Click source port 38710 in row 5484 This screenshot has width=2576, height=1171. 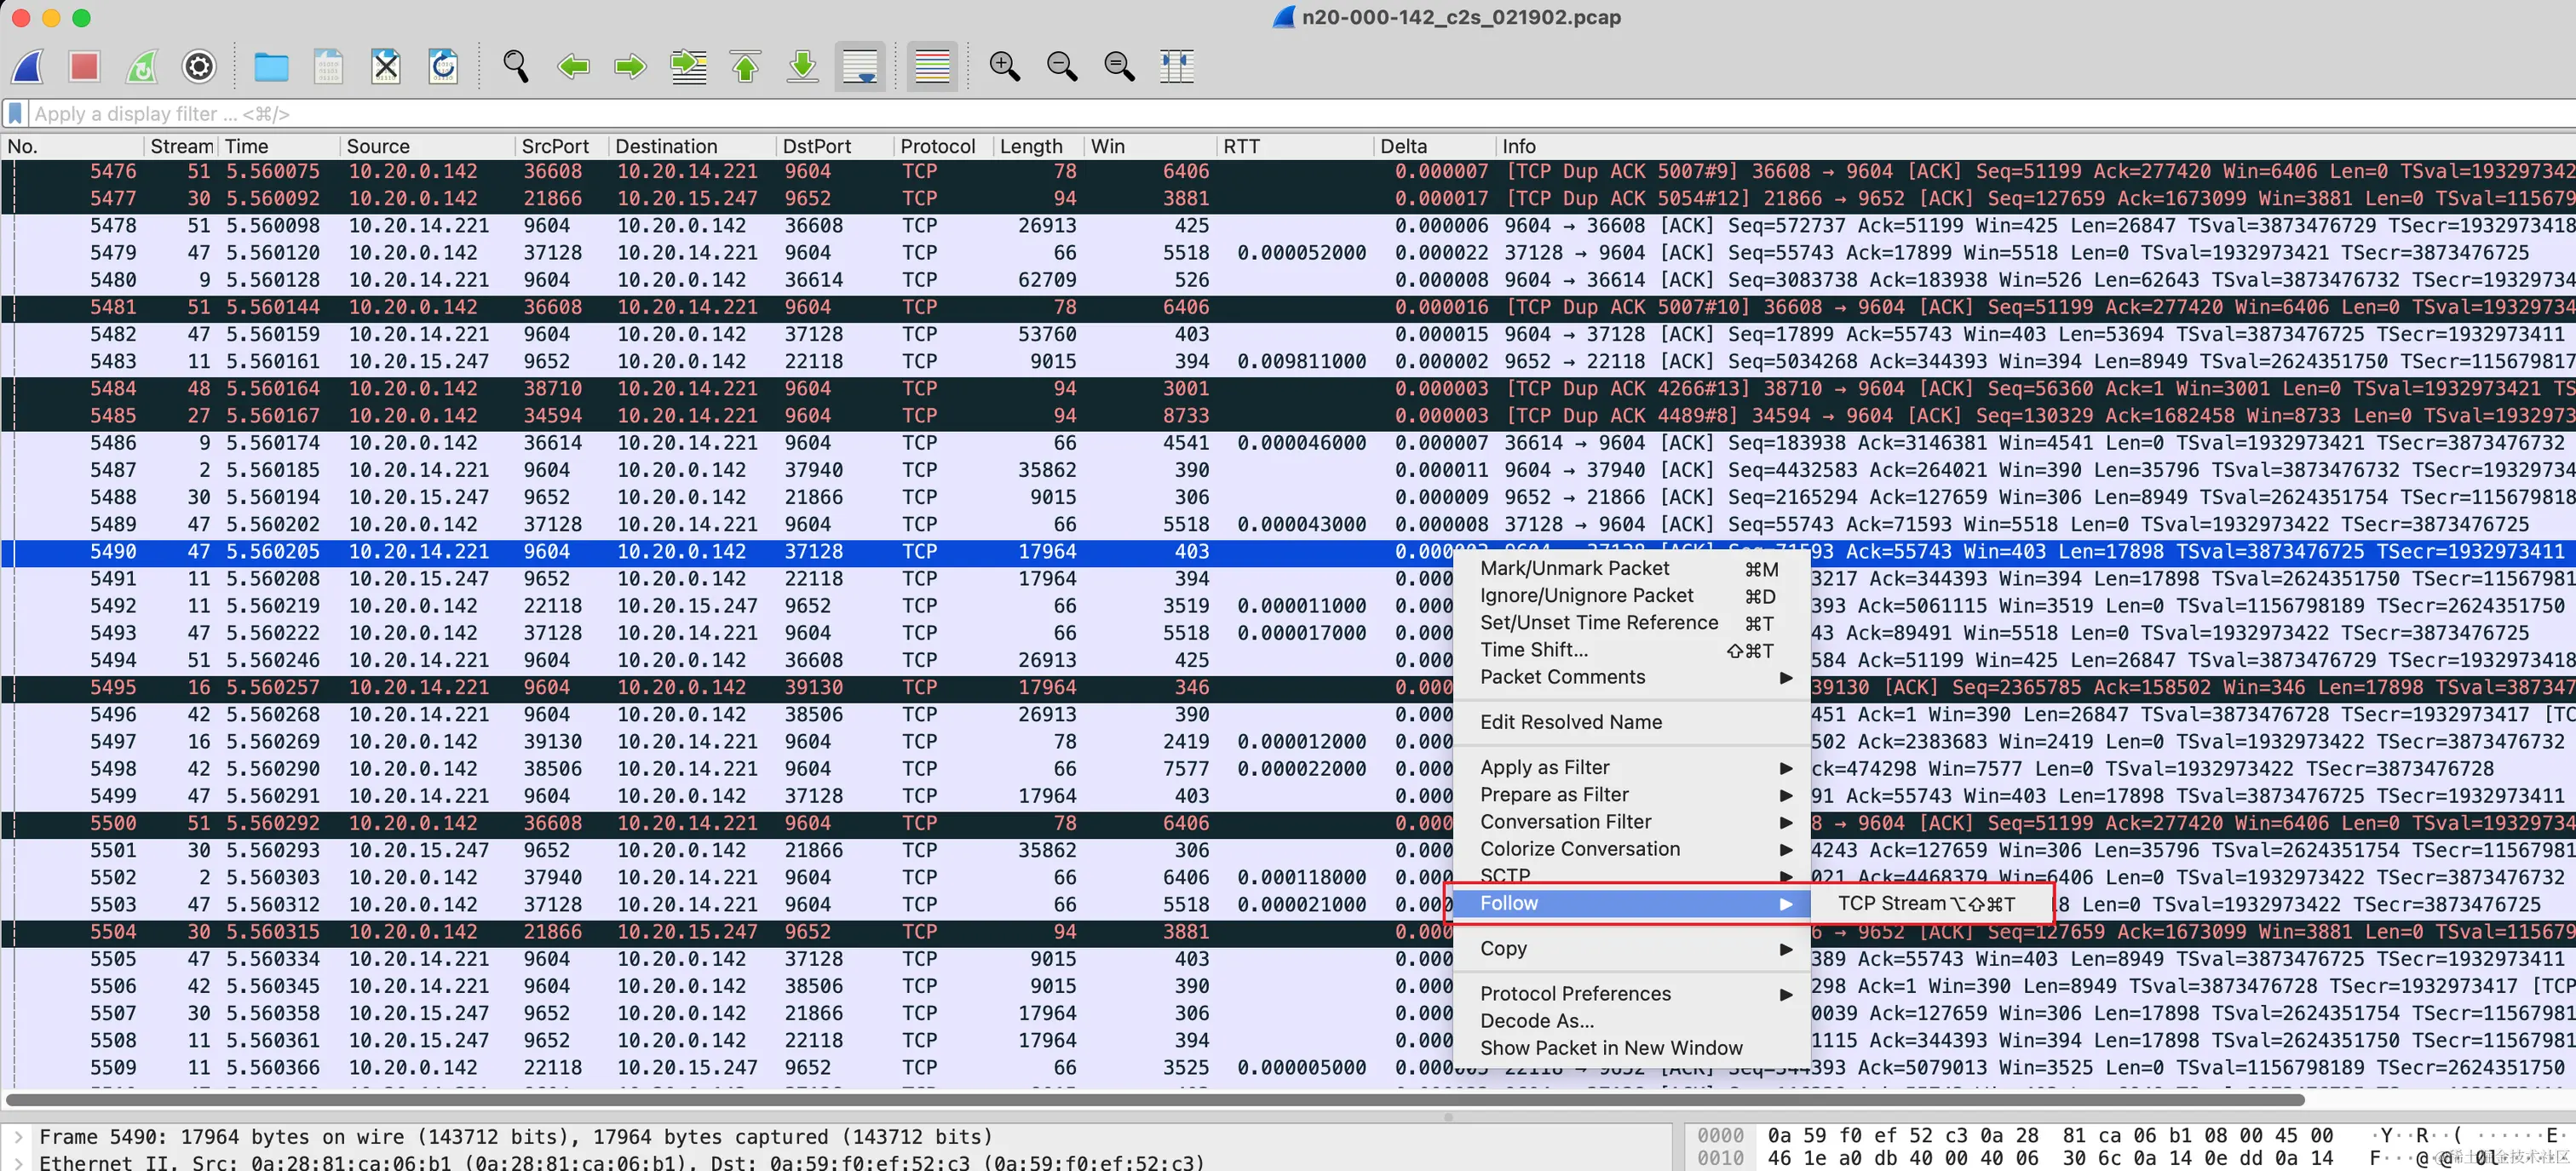tap(553, 388)
